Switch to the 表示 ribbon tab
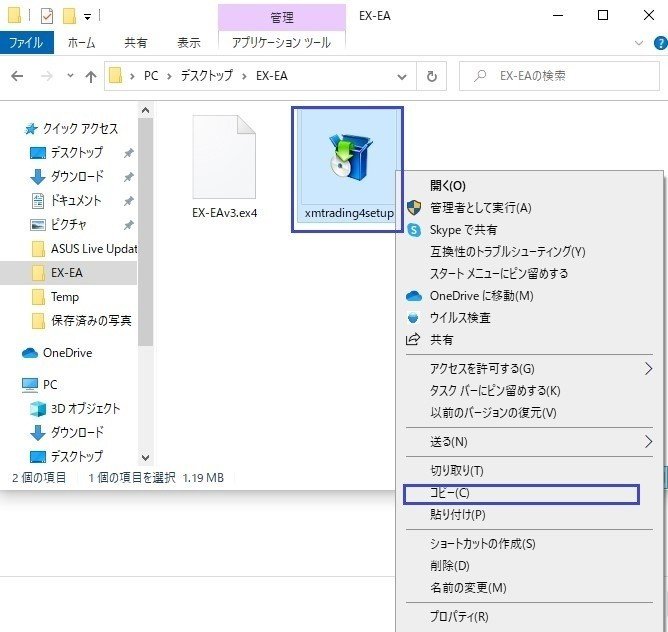 pos(189,43)
